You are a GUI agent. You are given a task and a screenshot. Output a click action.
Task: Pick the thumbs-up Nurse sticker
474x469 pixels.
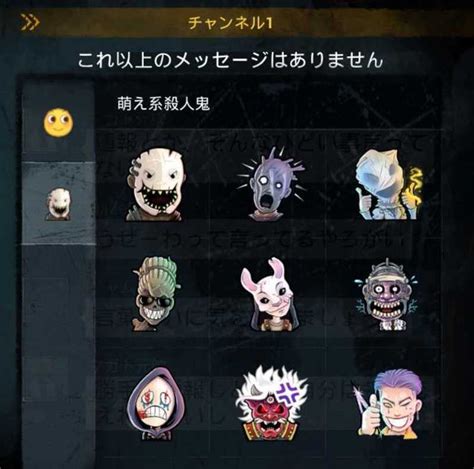click(x=388, y=184)
